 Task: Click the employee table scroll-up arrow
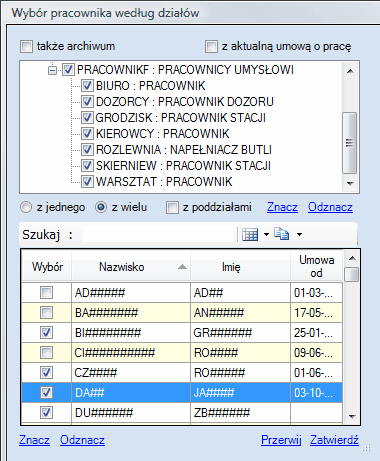point(352,258)
